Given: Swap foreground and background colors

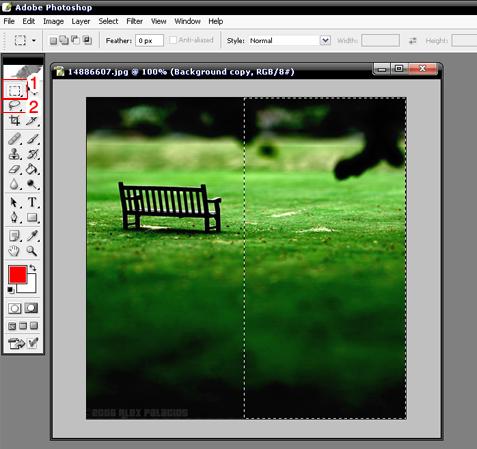Looking at the screenshot, I should pos(33,268).
